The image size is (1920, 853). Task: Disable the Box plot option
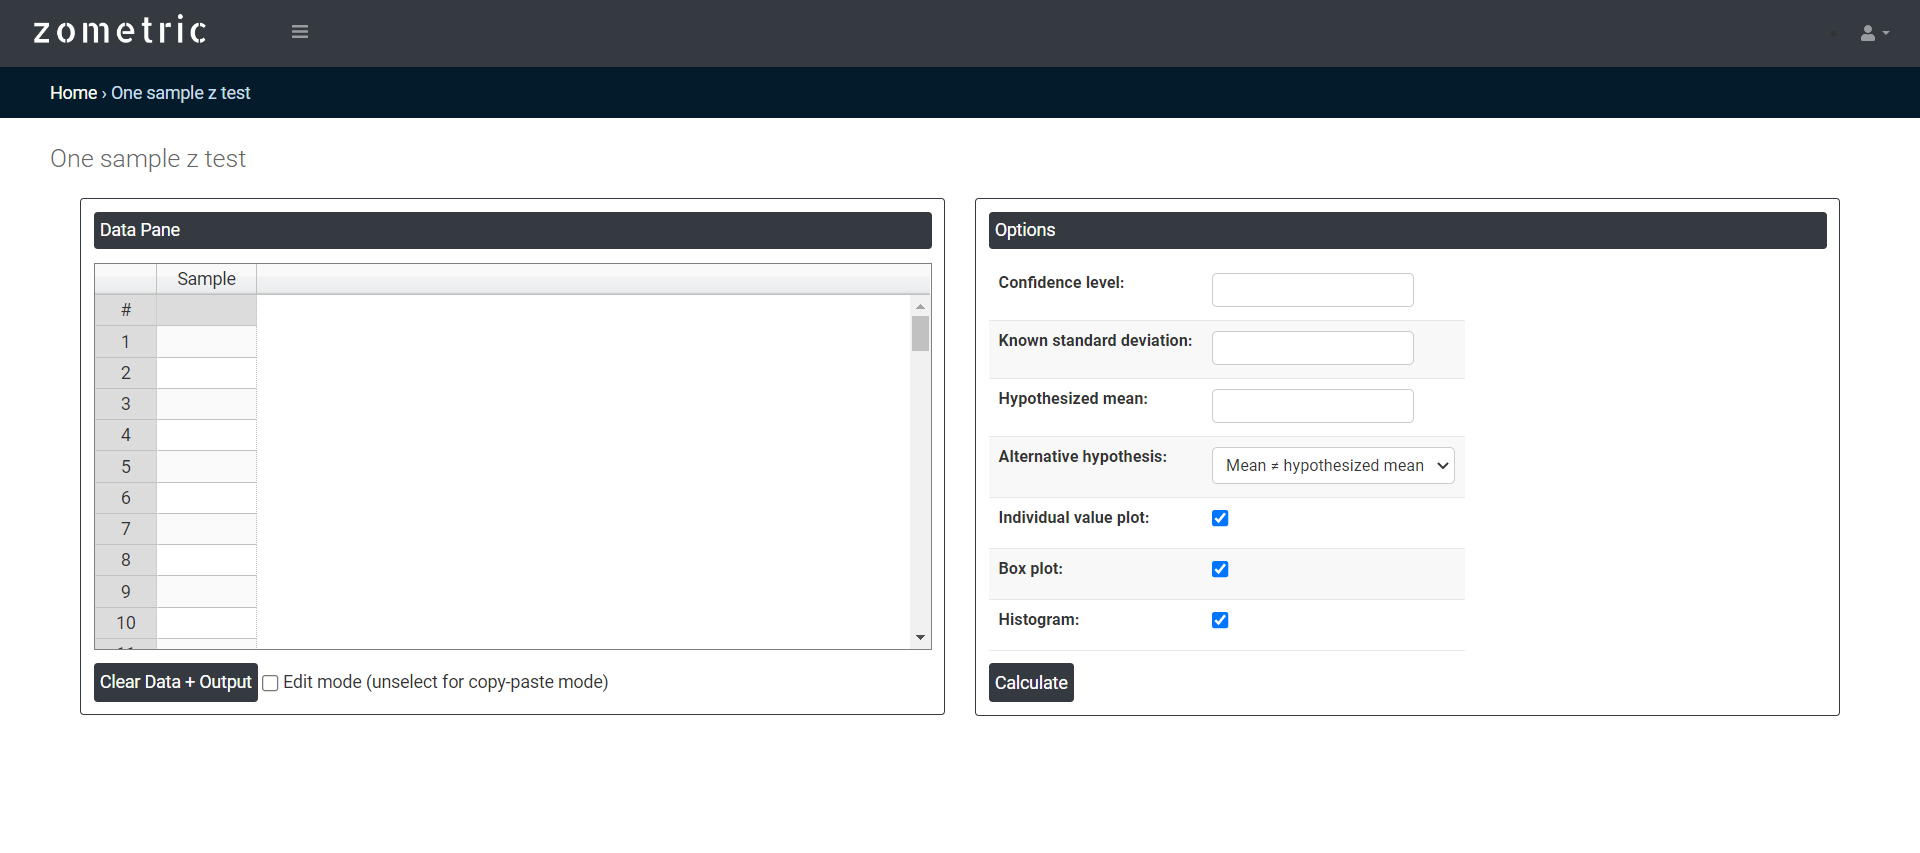1220,569
